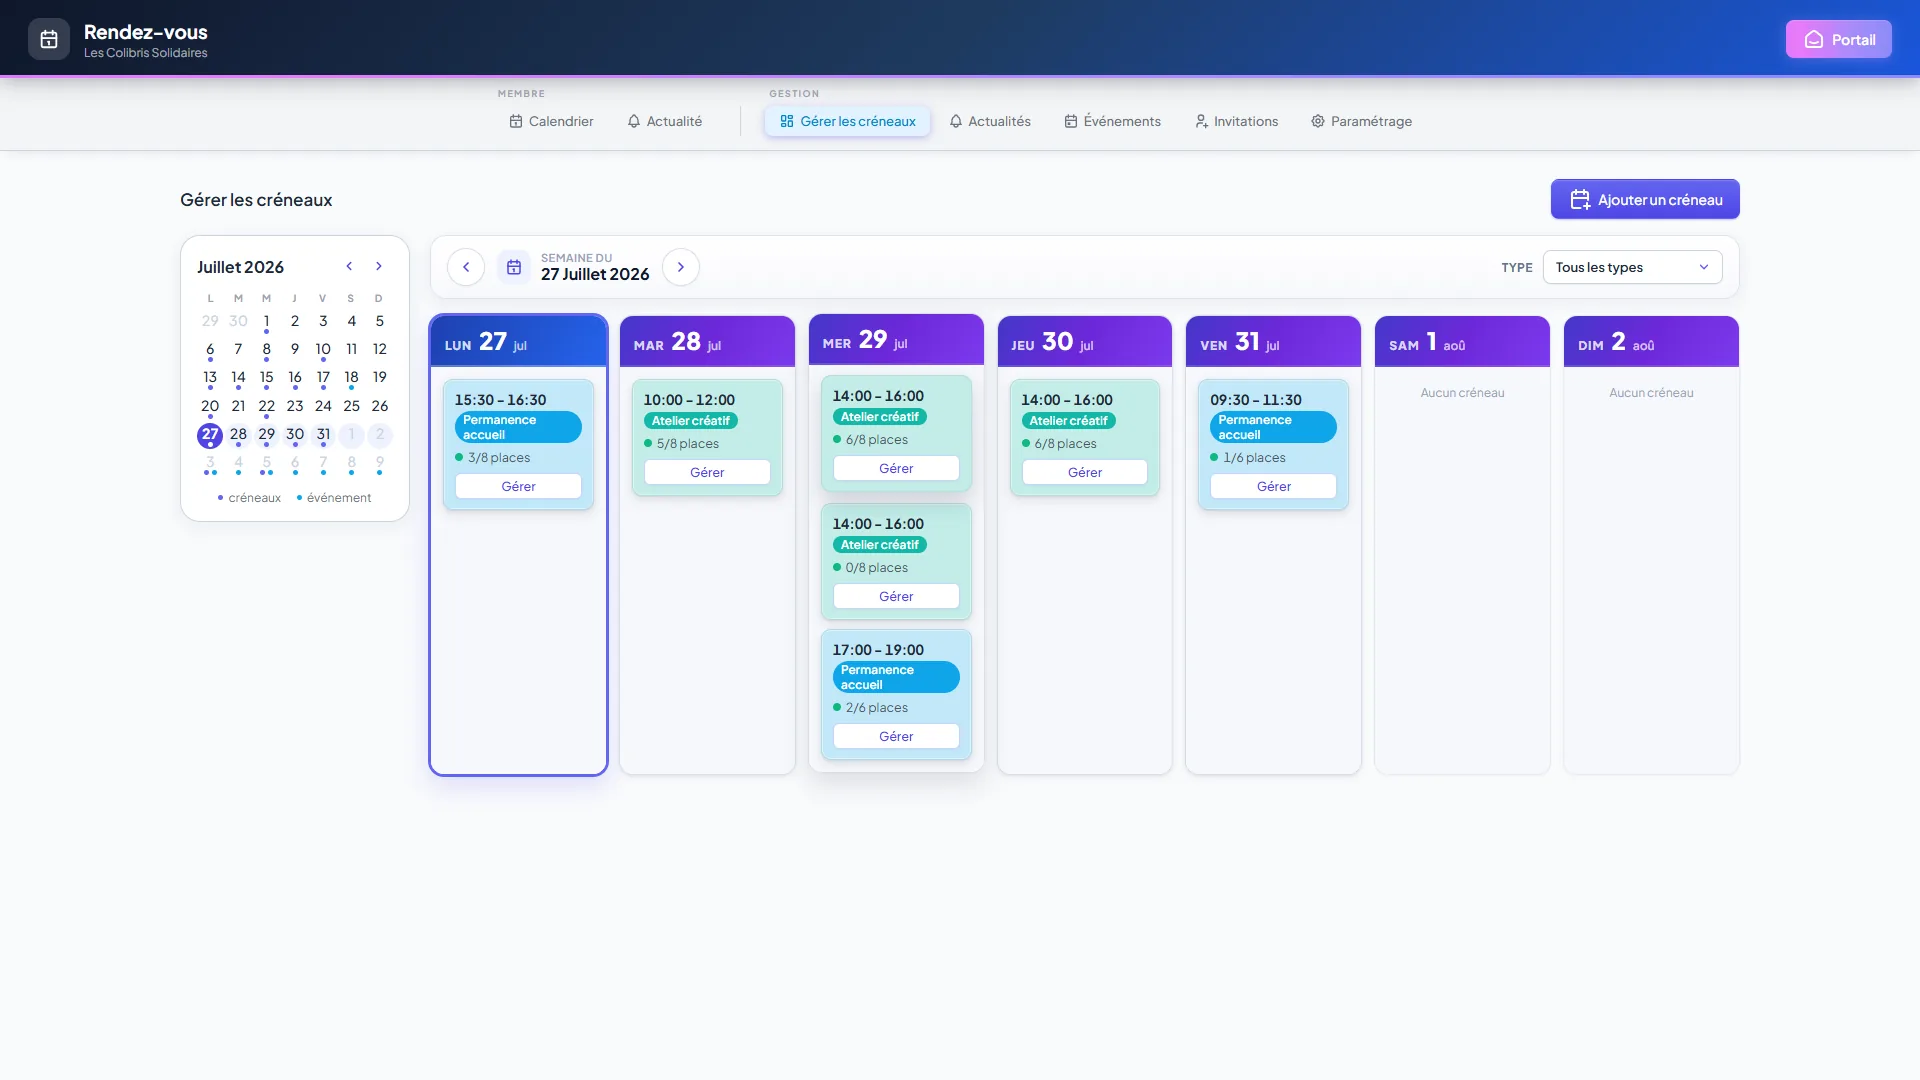Image resolution: width=1920 pixels, height=1080 pixels.
Task: Show the previous week
Action: click(x=466, y=268)
